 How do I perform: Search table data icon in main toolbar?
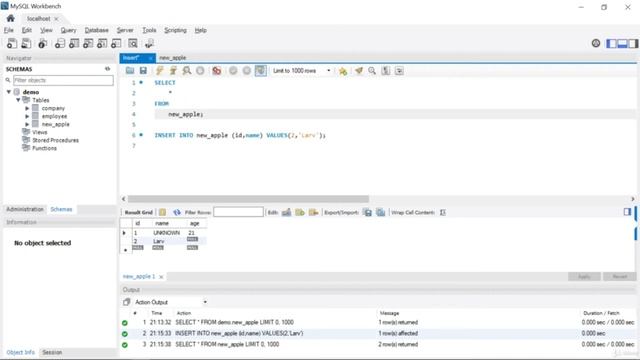[x=133, y=43]
